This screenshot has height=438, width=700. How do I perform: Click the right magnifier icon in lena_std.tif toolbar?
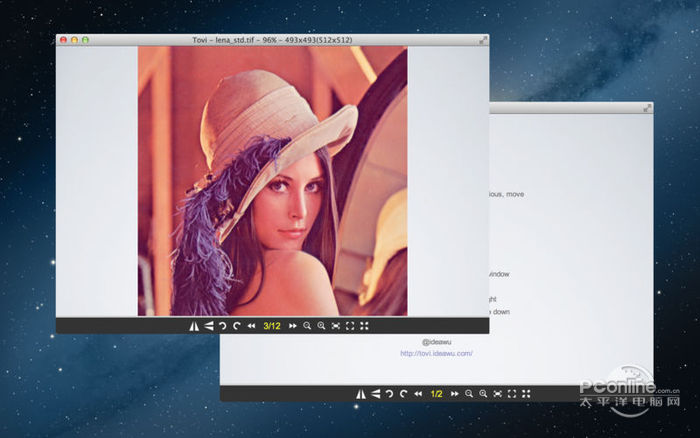click(x=321, y=326)
